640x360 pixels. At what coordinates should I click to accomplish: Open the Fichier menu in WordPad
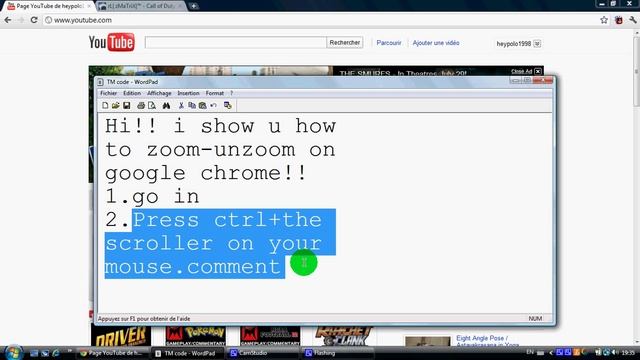pos(109,93)
